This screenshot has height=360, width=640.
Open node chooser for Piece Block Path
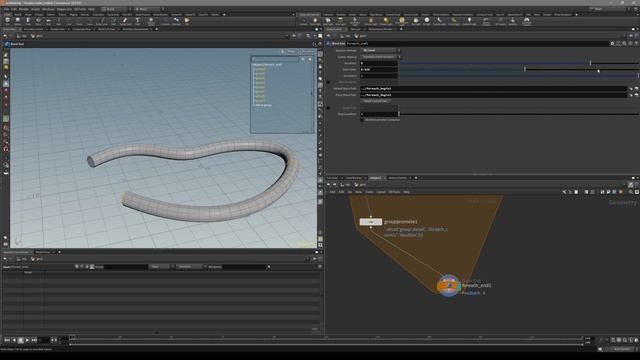[x=636, y=95]
